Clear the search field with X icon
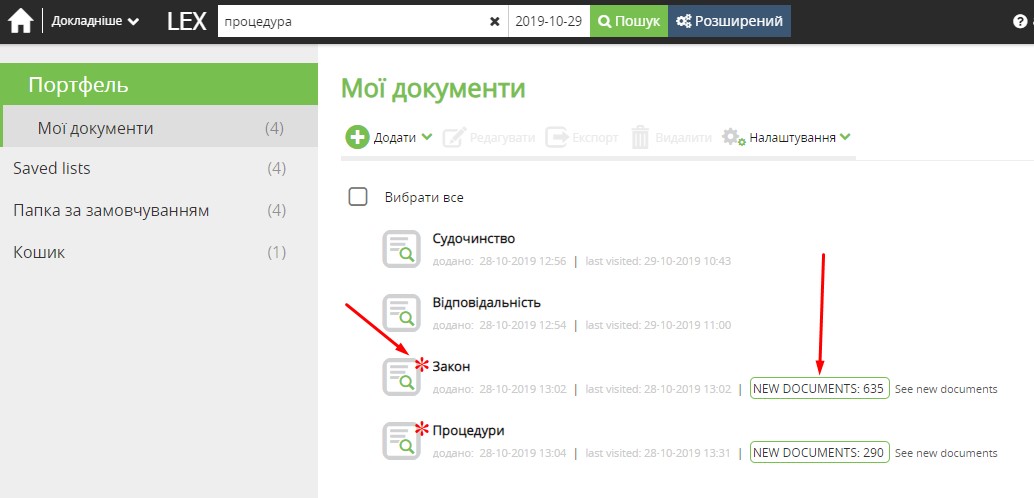The height and width of the screenshot is (498, 1034). 494,21
